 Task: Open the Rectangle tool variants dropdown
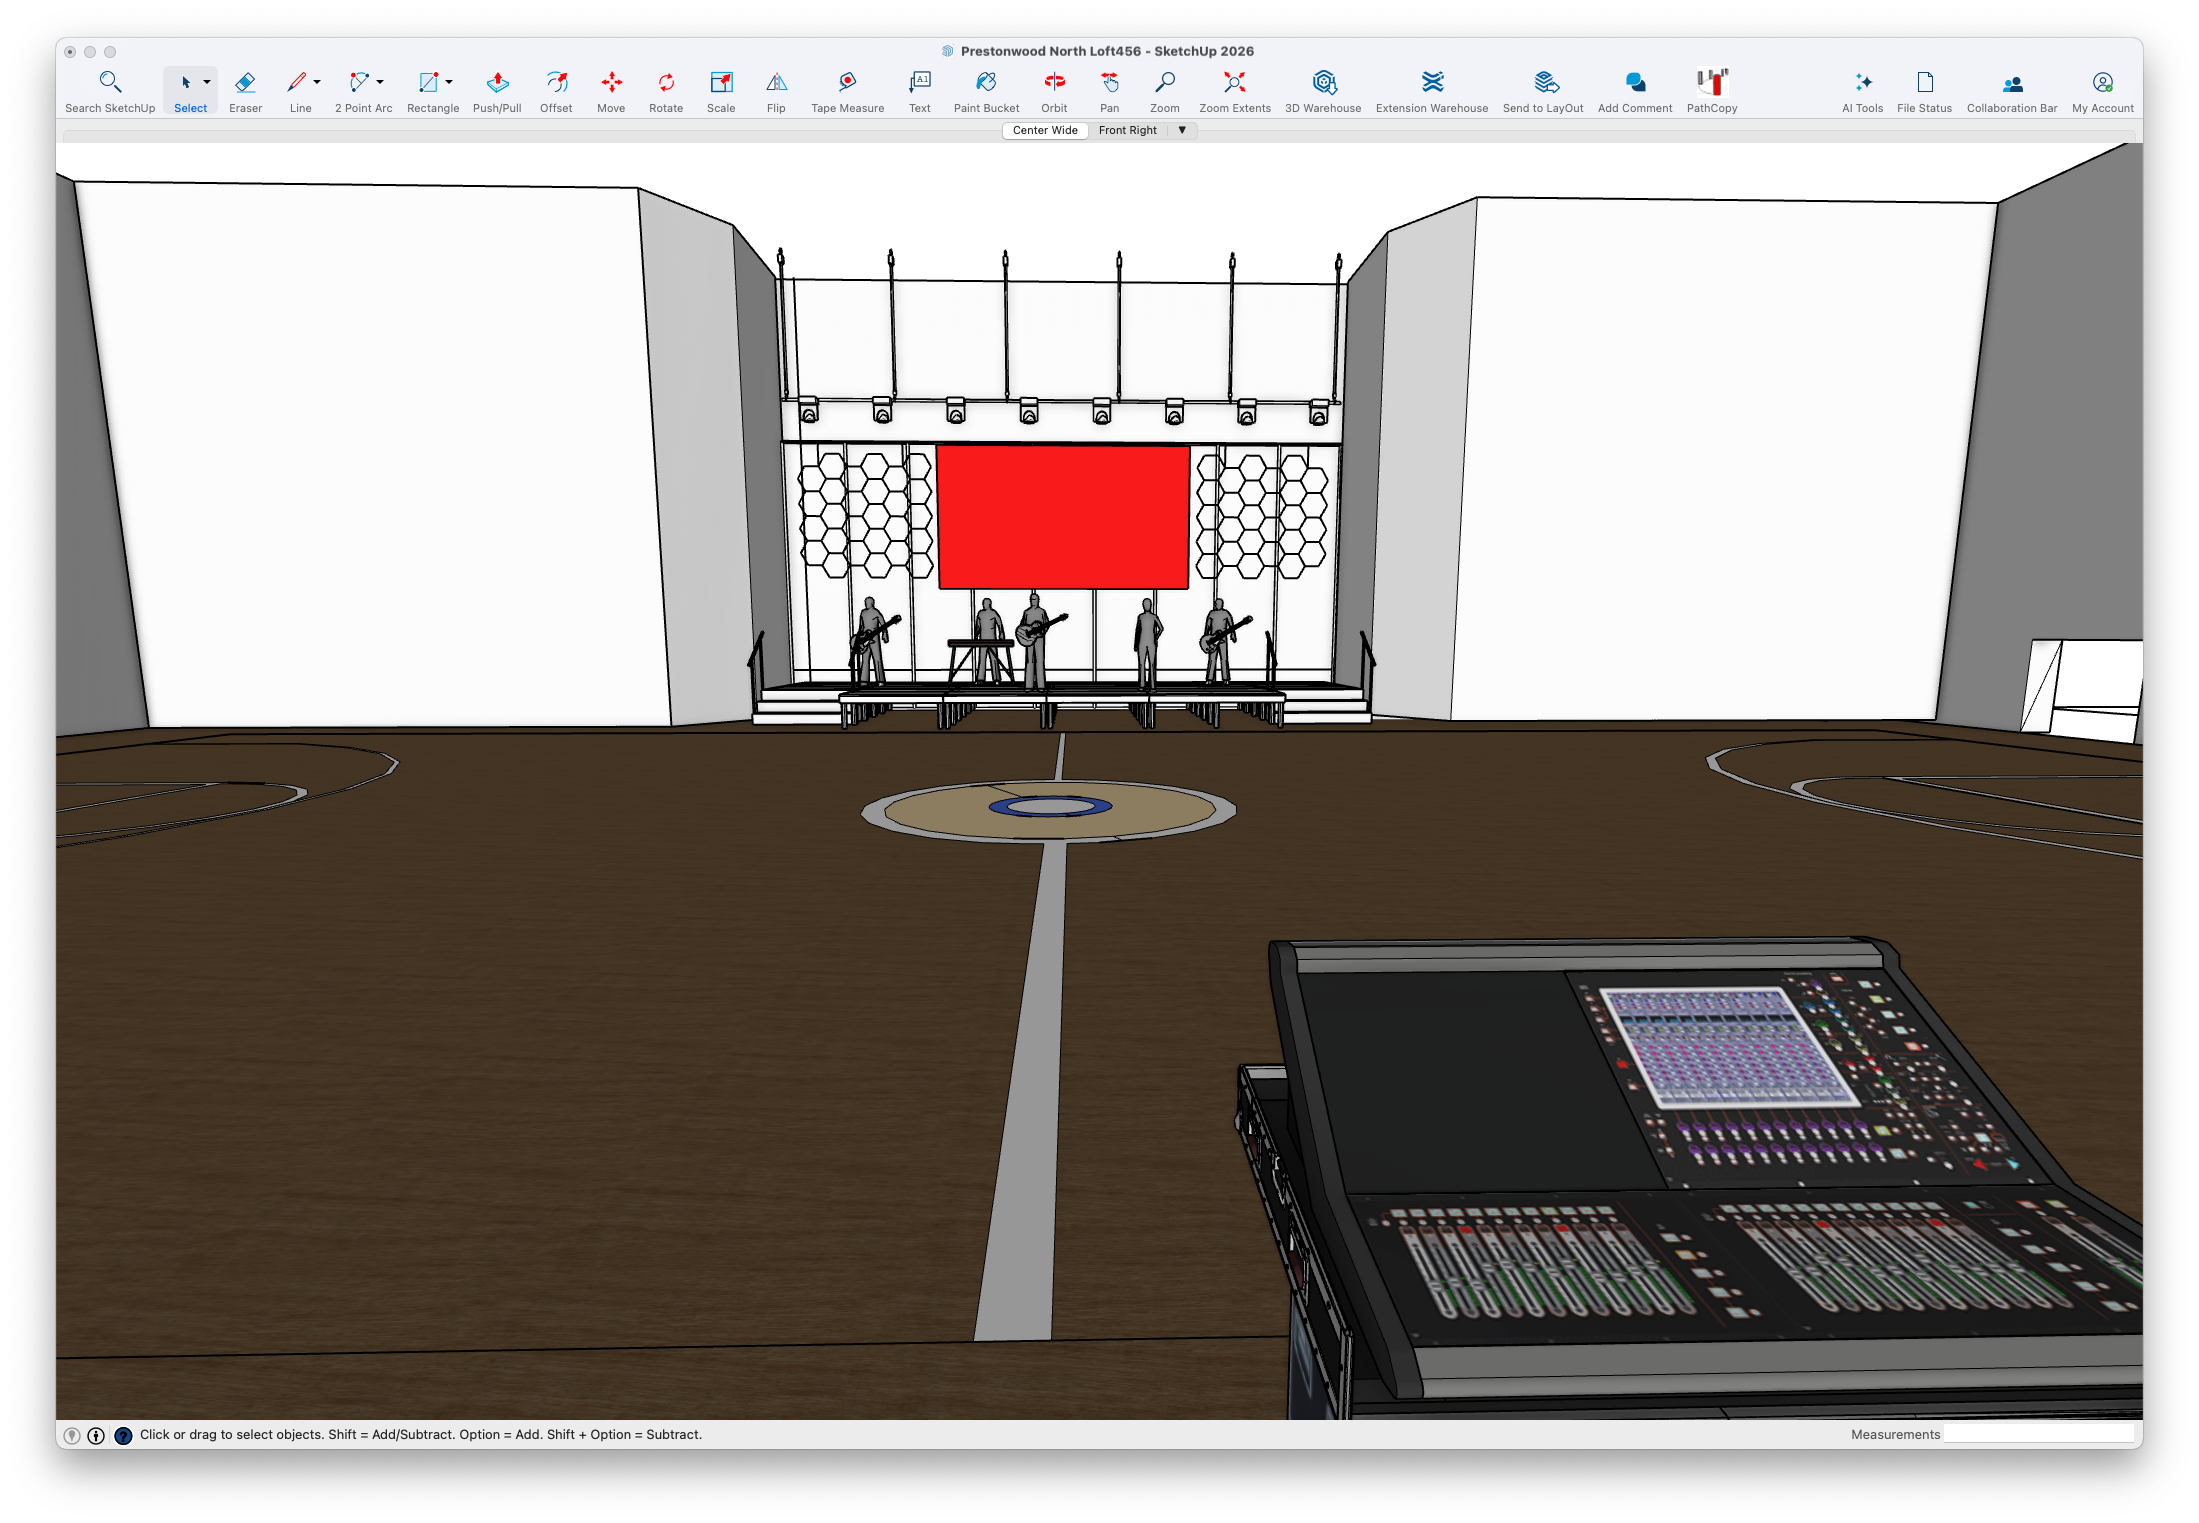(x=449, y=82)
